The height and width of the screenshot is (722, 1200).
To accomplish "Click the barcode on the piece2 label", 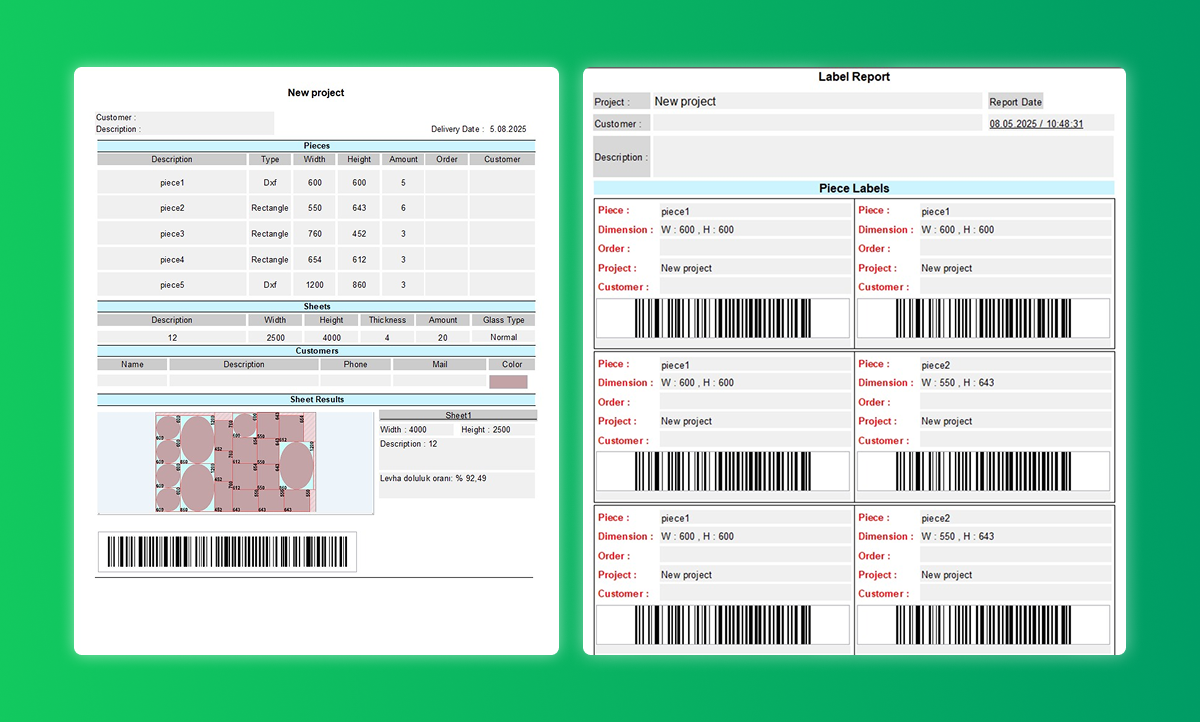I will pos(983,473).
